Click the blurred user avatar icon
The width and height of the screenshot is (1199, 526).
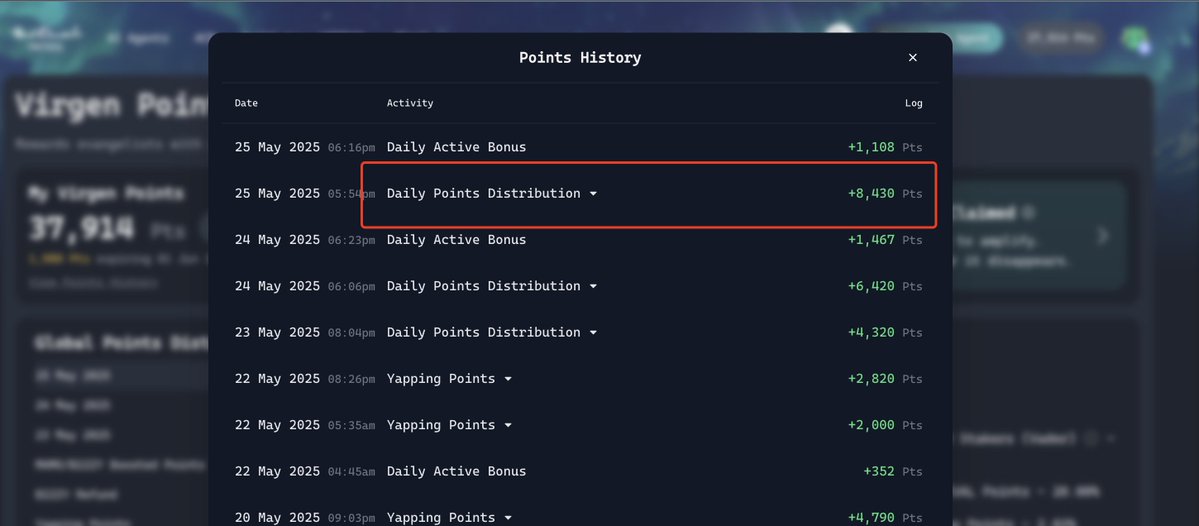click(x=1135, y=38)
